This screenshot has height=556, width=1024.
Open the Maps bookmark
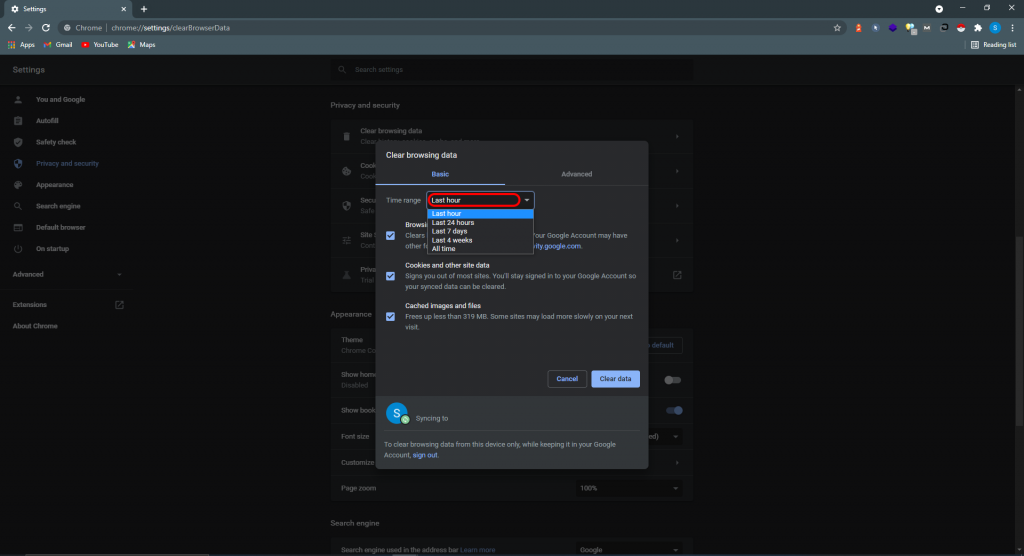coord(142,45)
